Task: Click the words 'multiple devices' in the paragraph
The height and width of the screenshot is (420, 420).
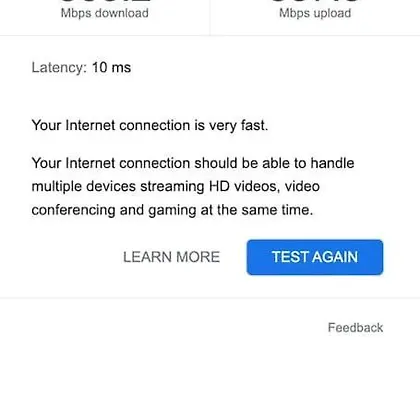Action: coord(84,187)
